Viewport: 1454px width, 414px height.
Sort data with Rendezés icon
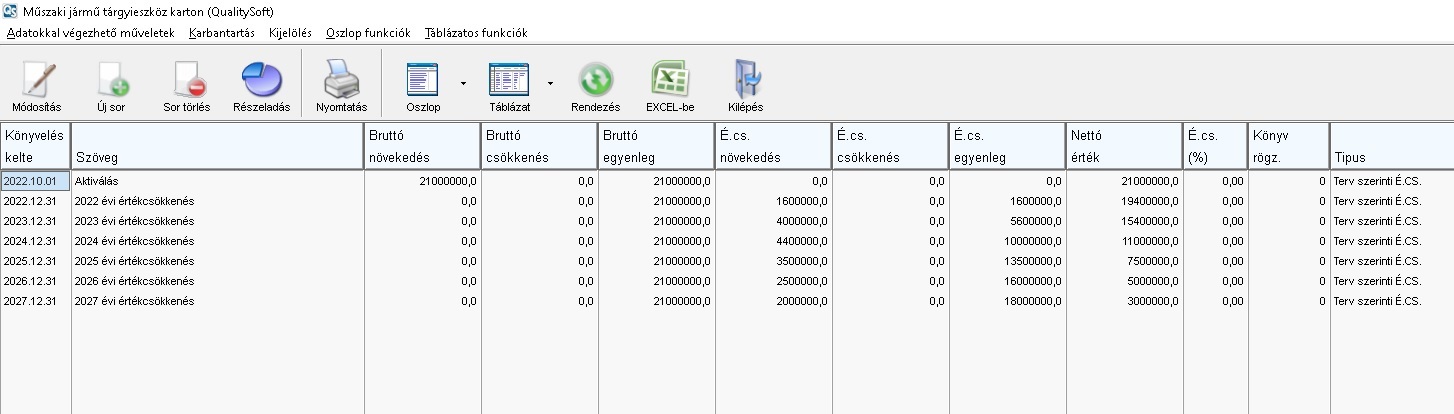click(x=596, y=81)
